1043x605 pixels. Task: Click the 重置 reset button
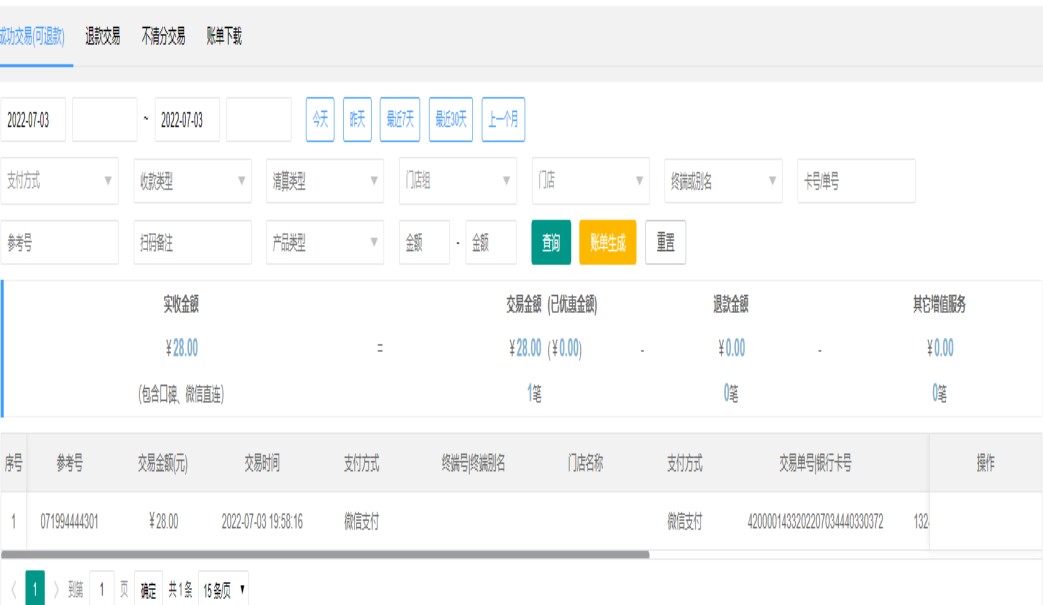665,243
